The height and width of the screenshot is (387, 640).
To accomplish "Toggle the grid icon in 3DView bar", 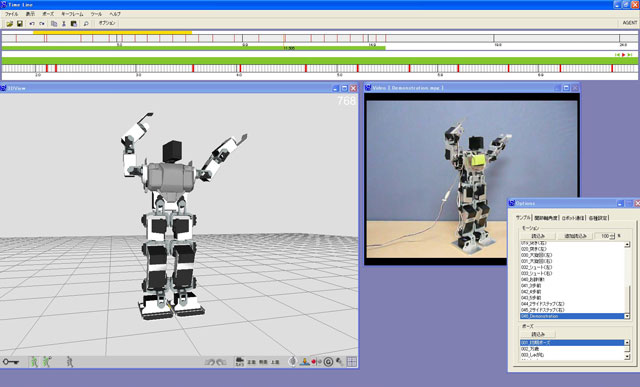I will pyautogui.click(x=351, y=362).
